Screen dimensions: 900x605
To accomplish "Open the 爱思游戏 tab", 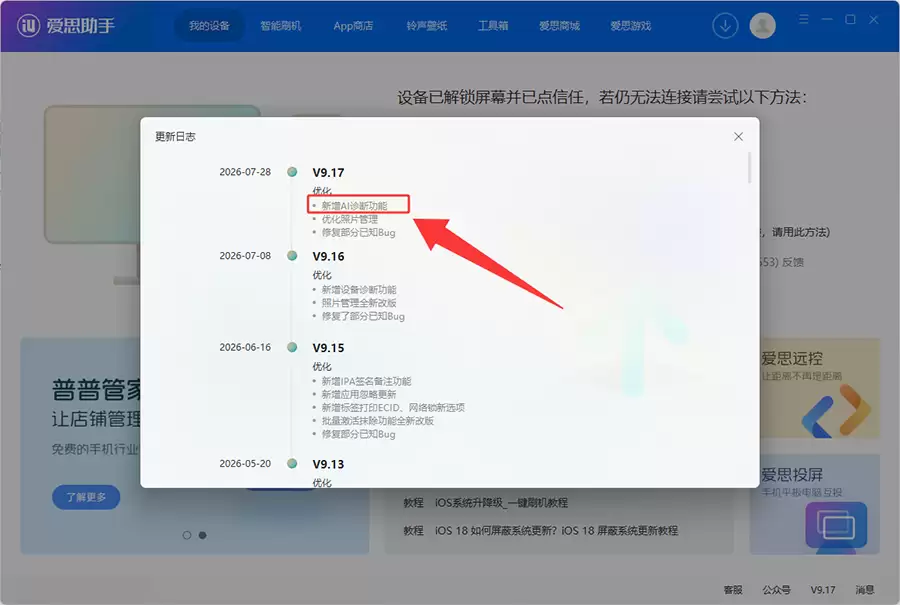I will pyautogui.click(x=630, y=26).
